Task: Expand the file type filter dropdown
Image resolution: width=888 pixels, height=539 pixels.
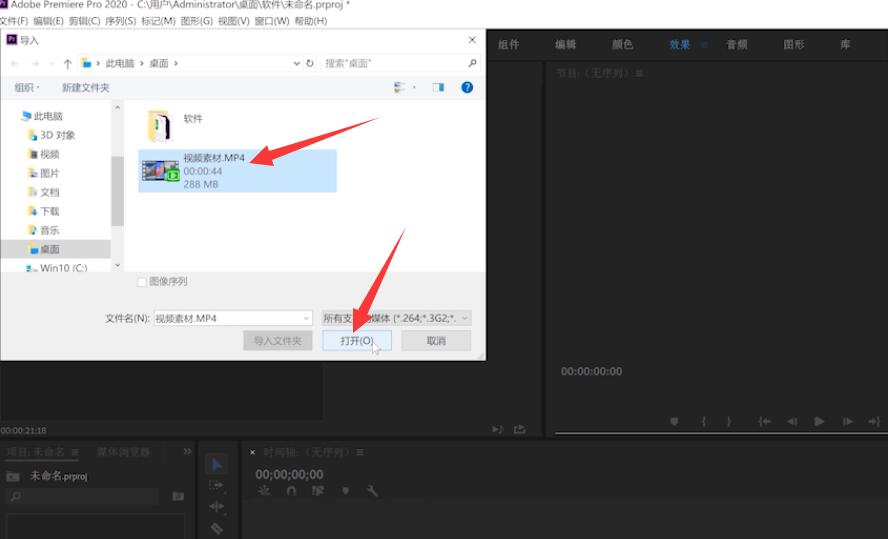Action: tap(464, 318)
